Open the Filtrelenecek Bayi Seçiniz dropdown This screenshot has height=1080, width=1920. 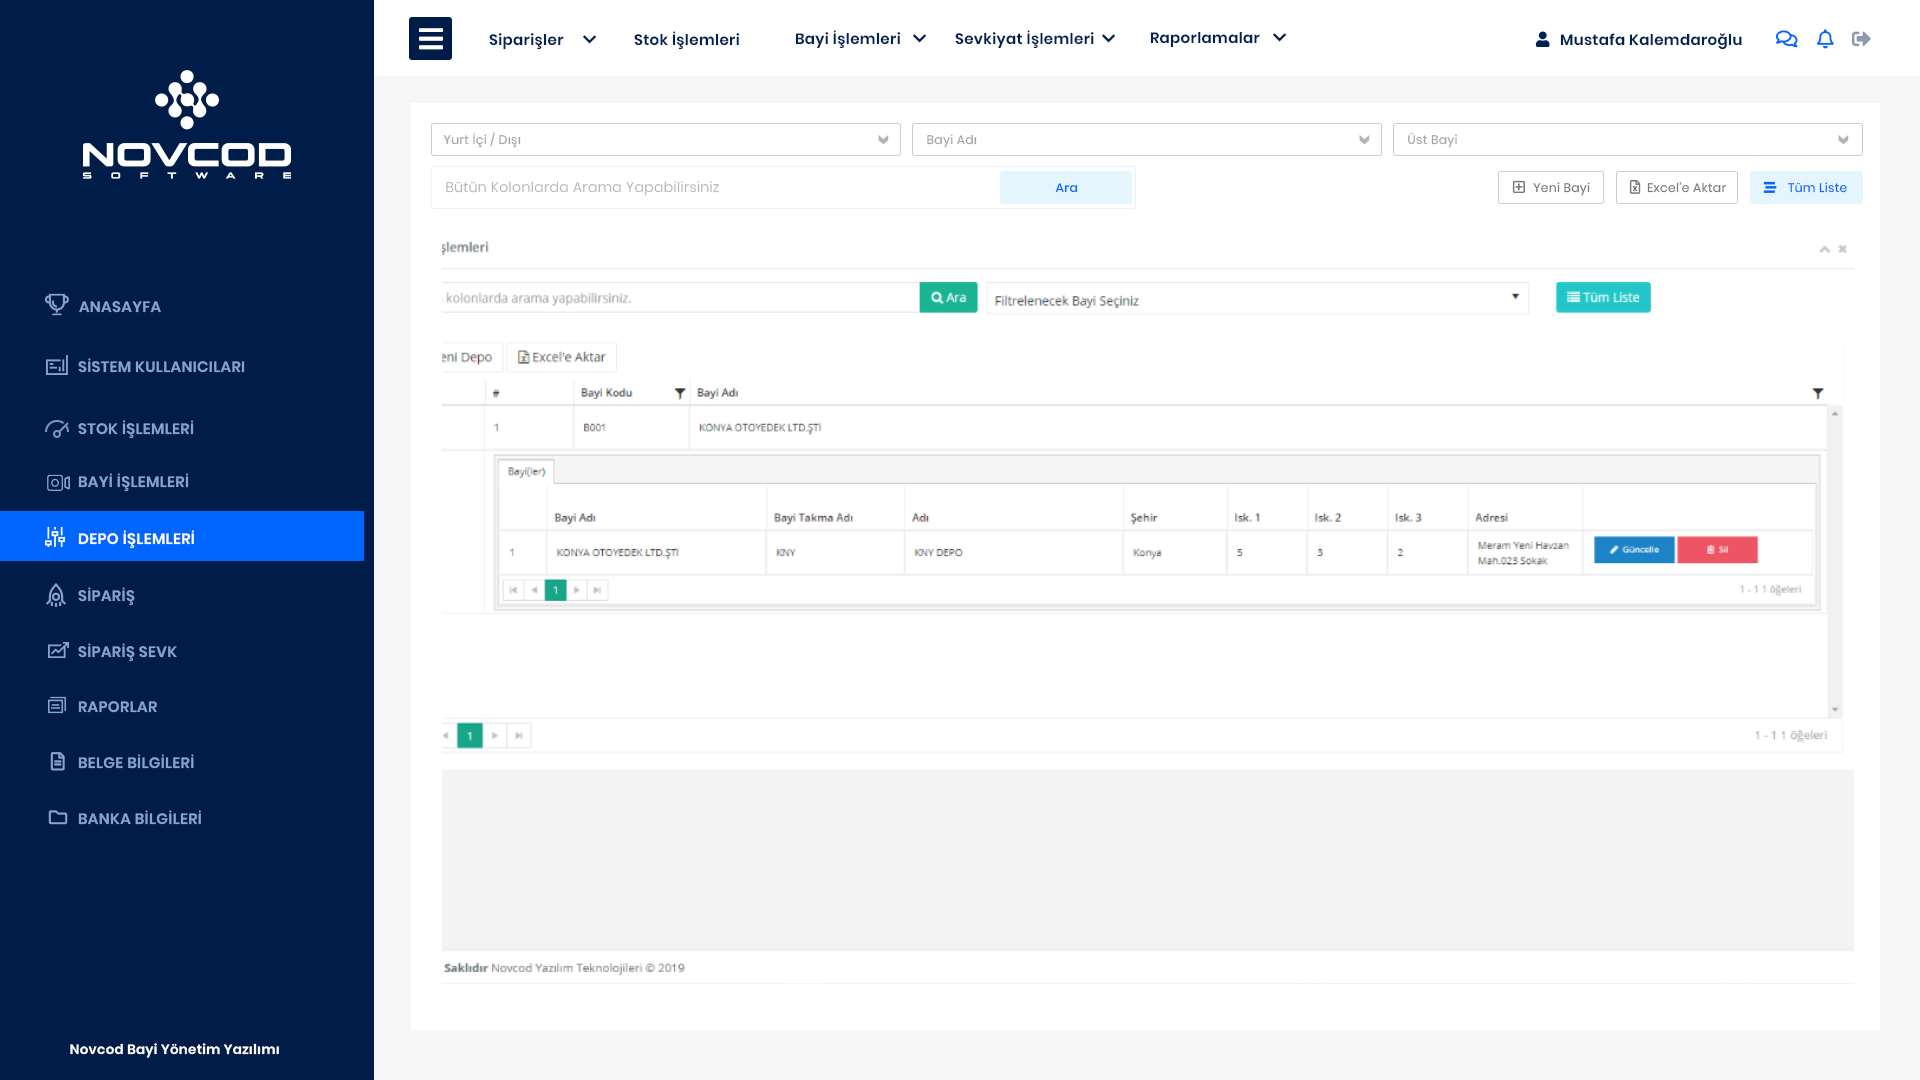tap(1257, 299)
